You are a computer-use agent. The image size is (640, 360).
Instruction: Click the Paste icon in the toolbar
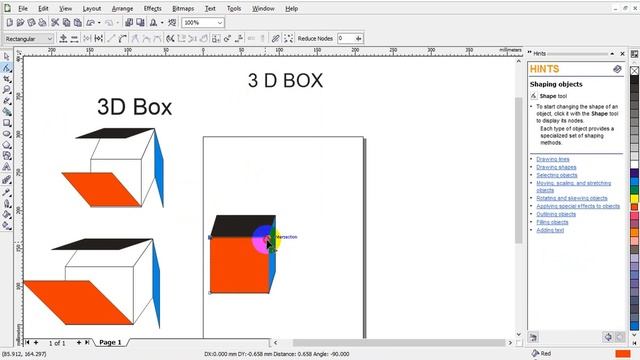(x=77, y=22)
